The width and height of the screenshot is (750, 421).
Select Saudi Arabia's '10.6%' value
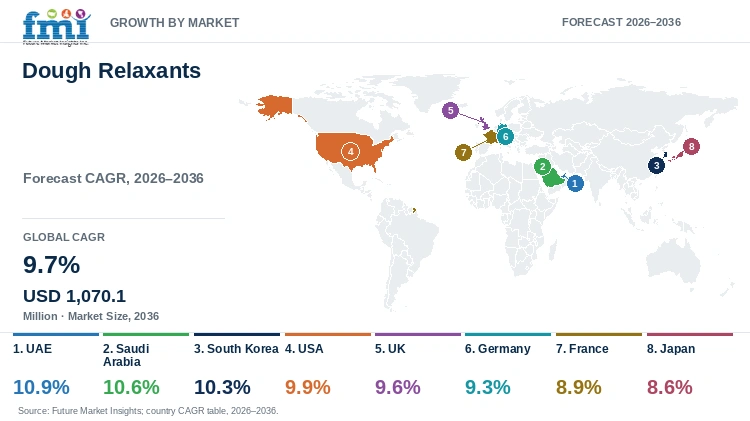click(131, 387)
